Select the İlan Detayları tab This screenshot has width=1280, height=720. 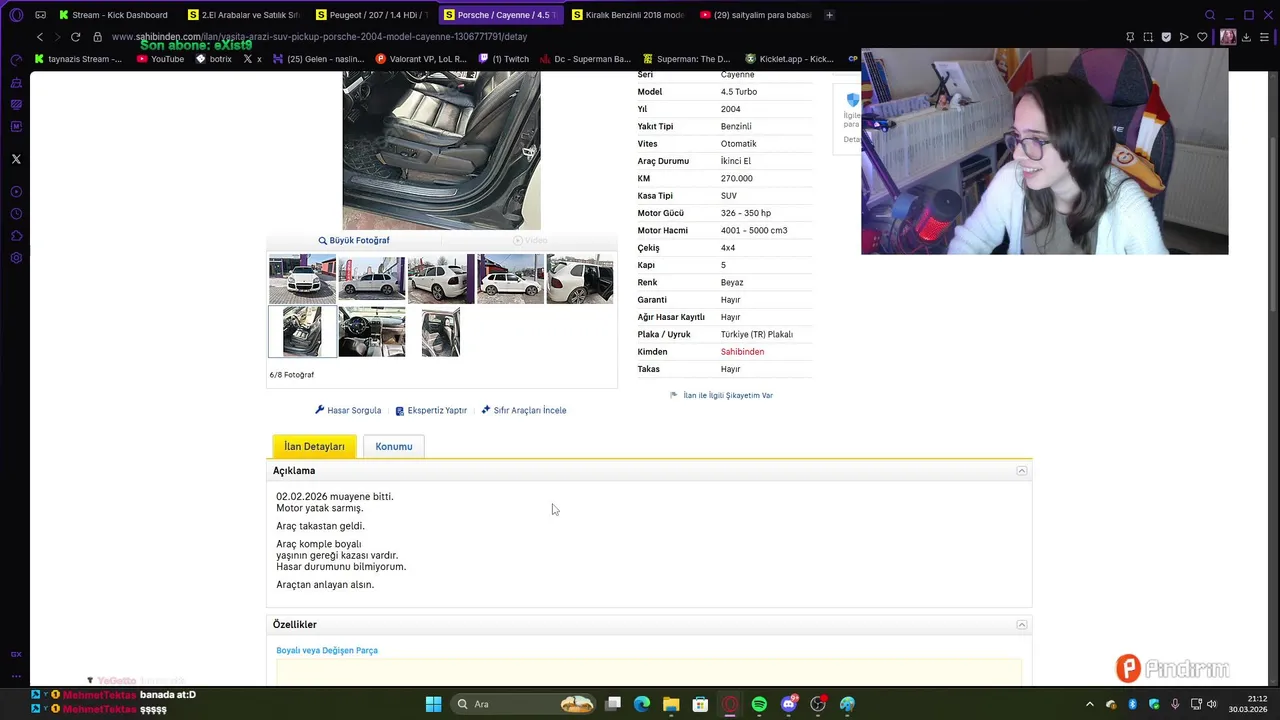point(314,447)
